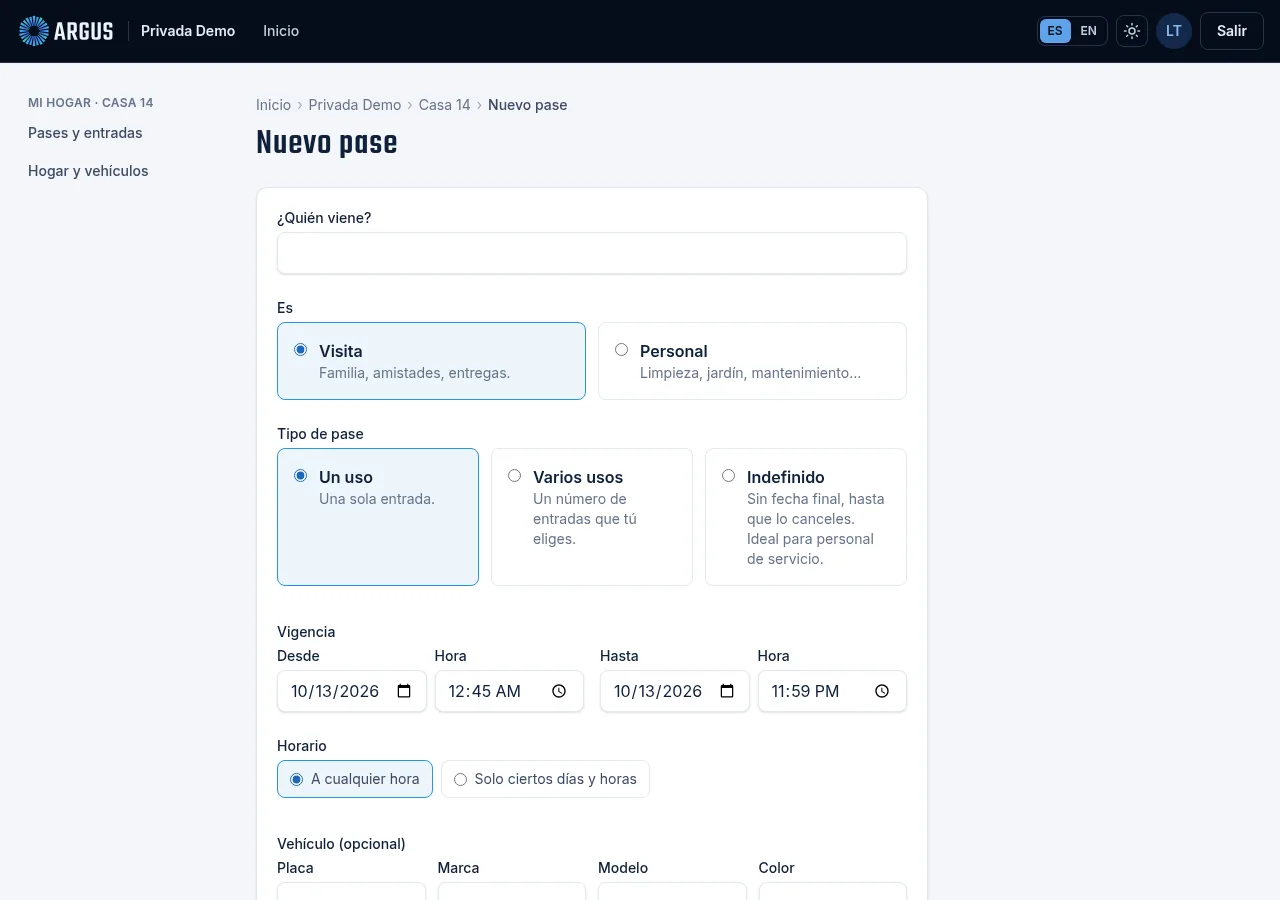Focus the ¿Quién viene? name field
Viewport: 1280px width, 900px height.
point(592,253)
